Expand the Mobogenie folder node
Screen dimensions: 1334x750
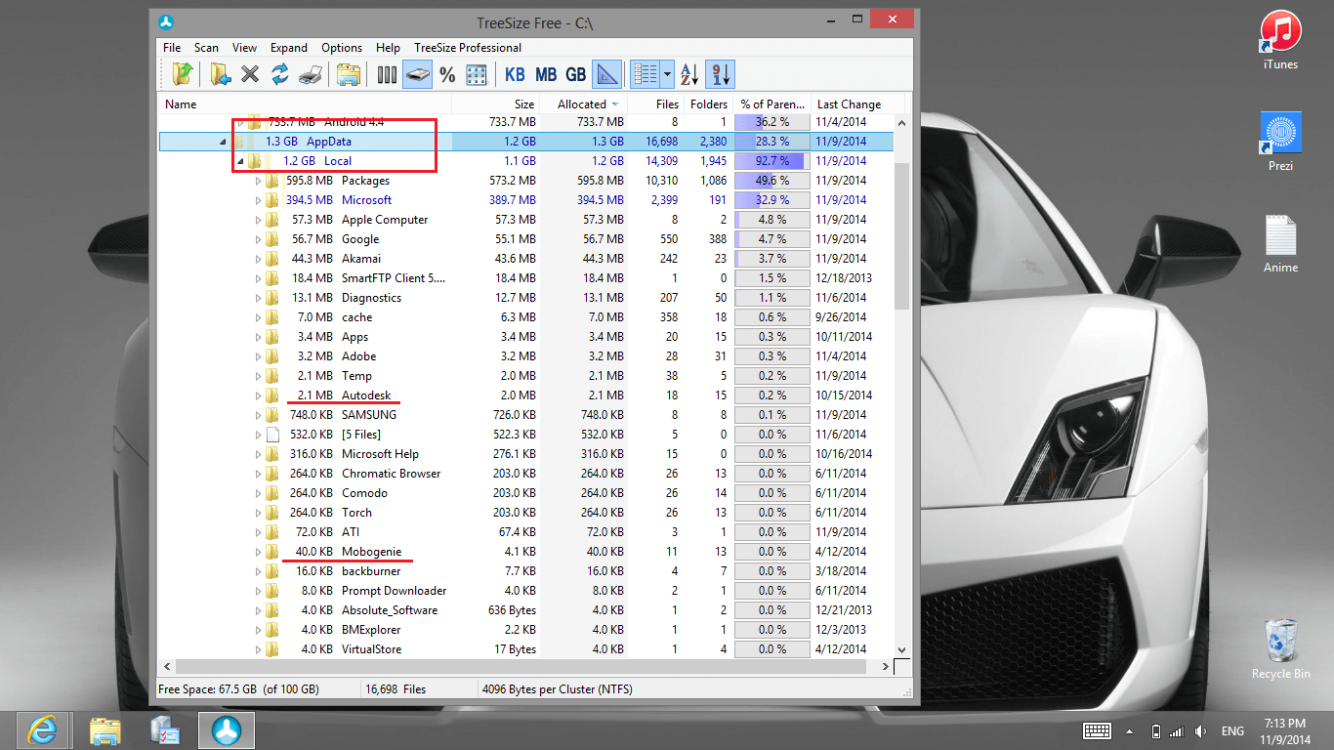pos(258,552)
